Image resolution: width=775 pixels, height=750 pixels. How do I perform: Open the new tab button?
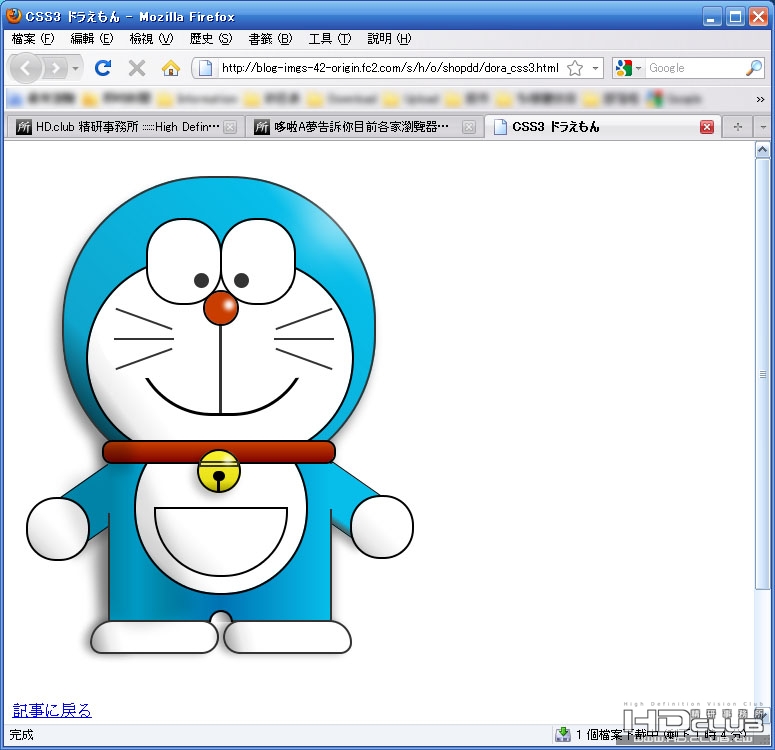(737, 127)
